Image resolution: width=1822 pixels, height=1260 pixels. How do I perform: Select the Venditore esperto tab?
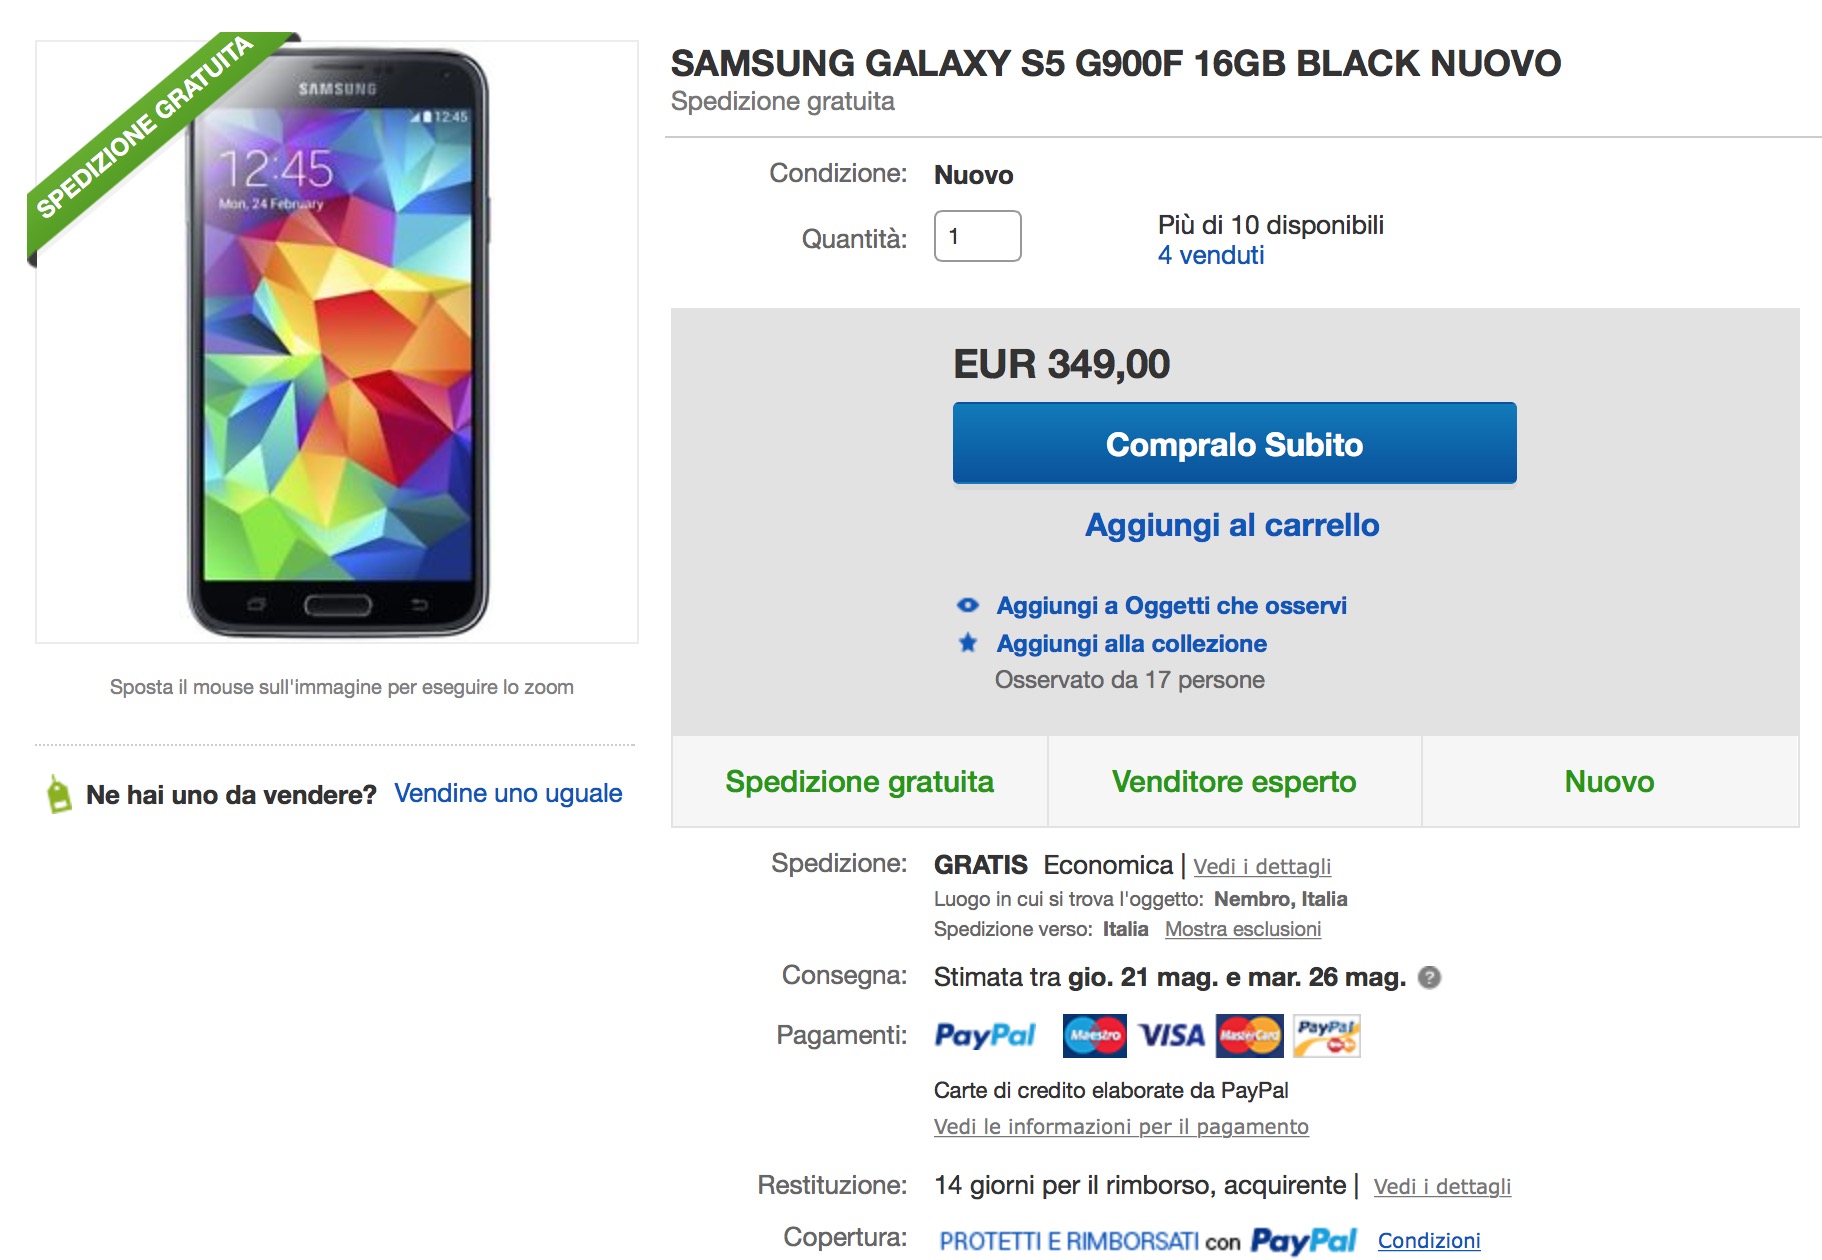1234,782
